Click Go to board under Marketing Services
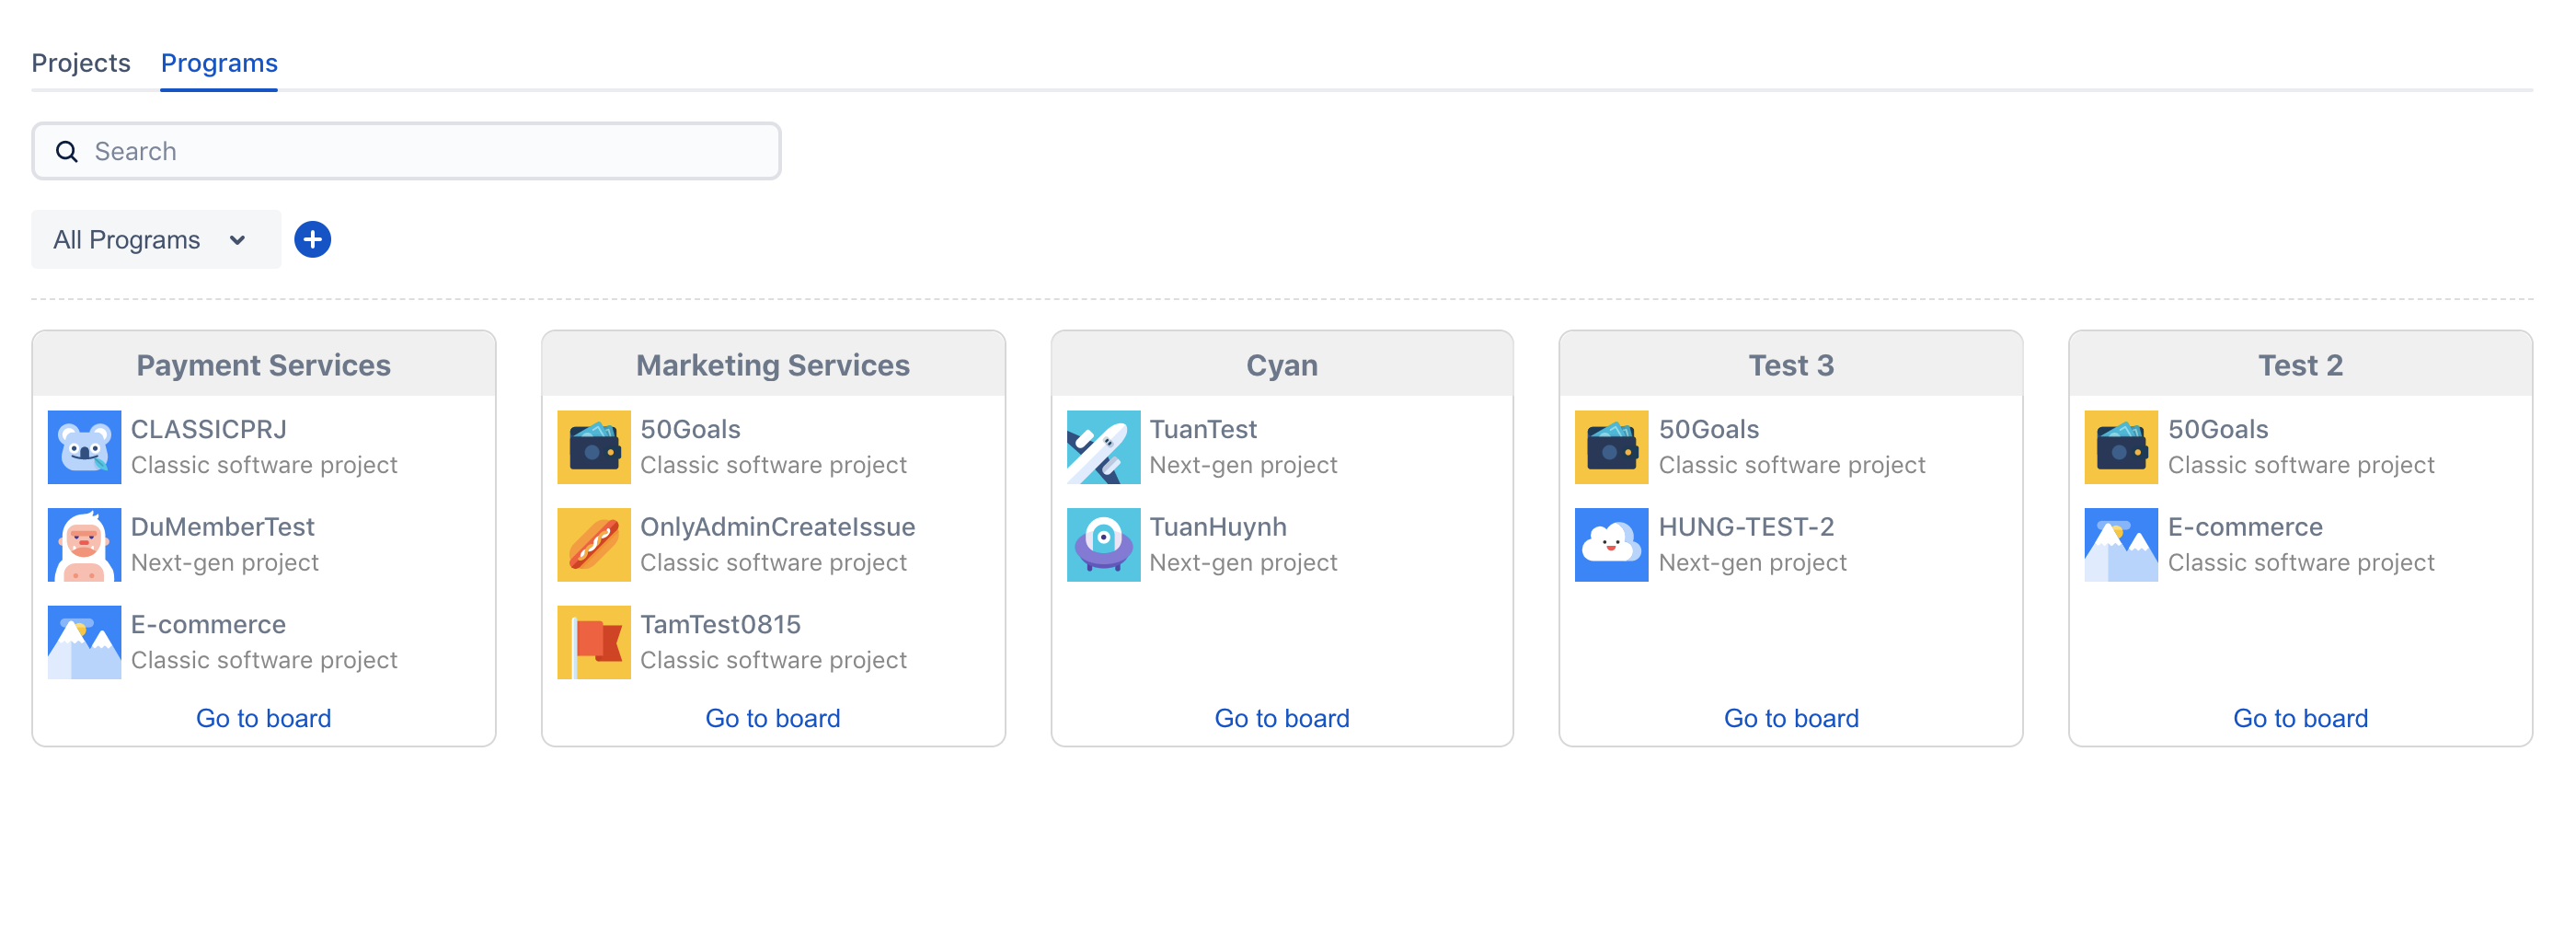The width and height of the screenshot is (2576, 937). coord(772,718)
